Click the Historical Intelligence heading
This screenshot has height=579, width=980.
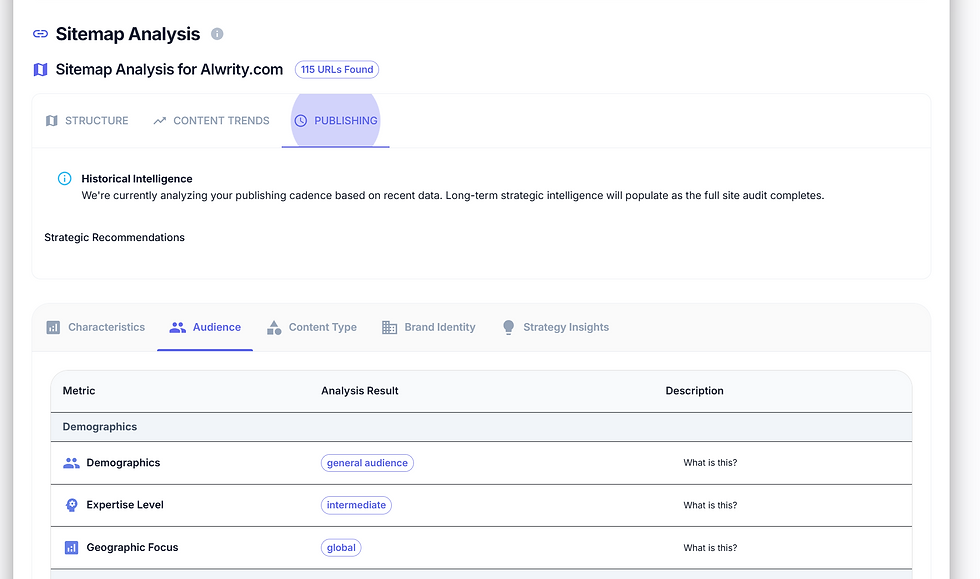137,179
